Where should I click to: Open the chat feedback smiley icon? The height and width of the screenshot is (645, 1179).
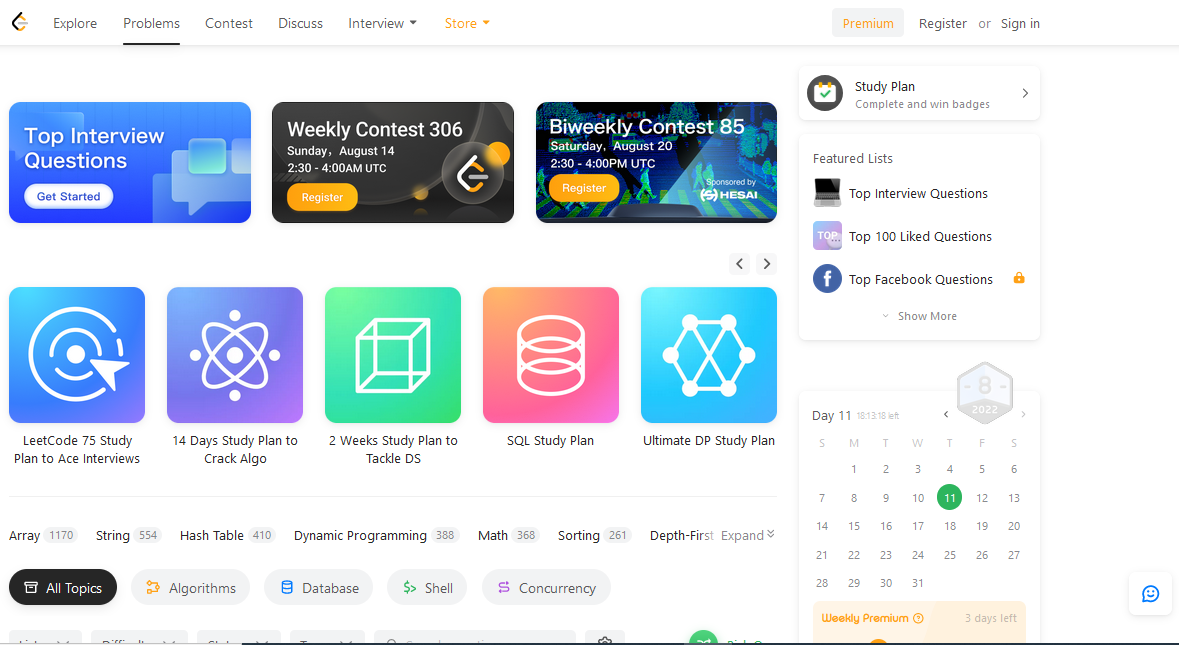pos(1150,594)
